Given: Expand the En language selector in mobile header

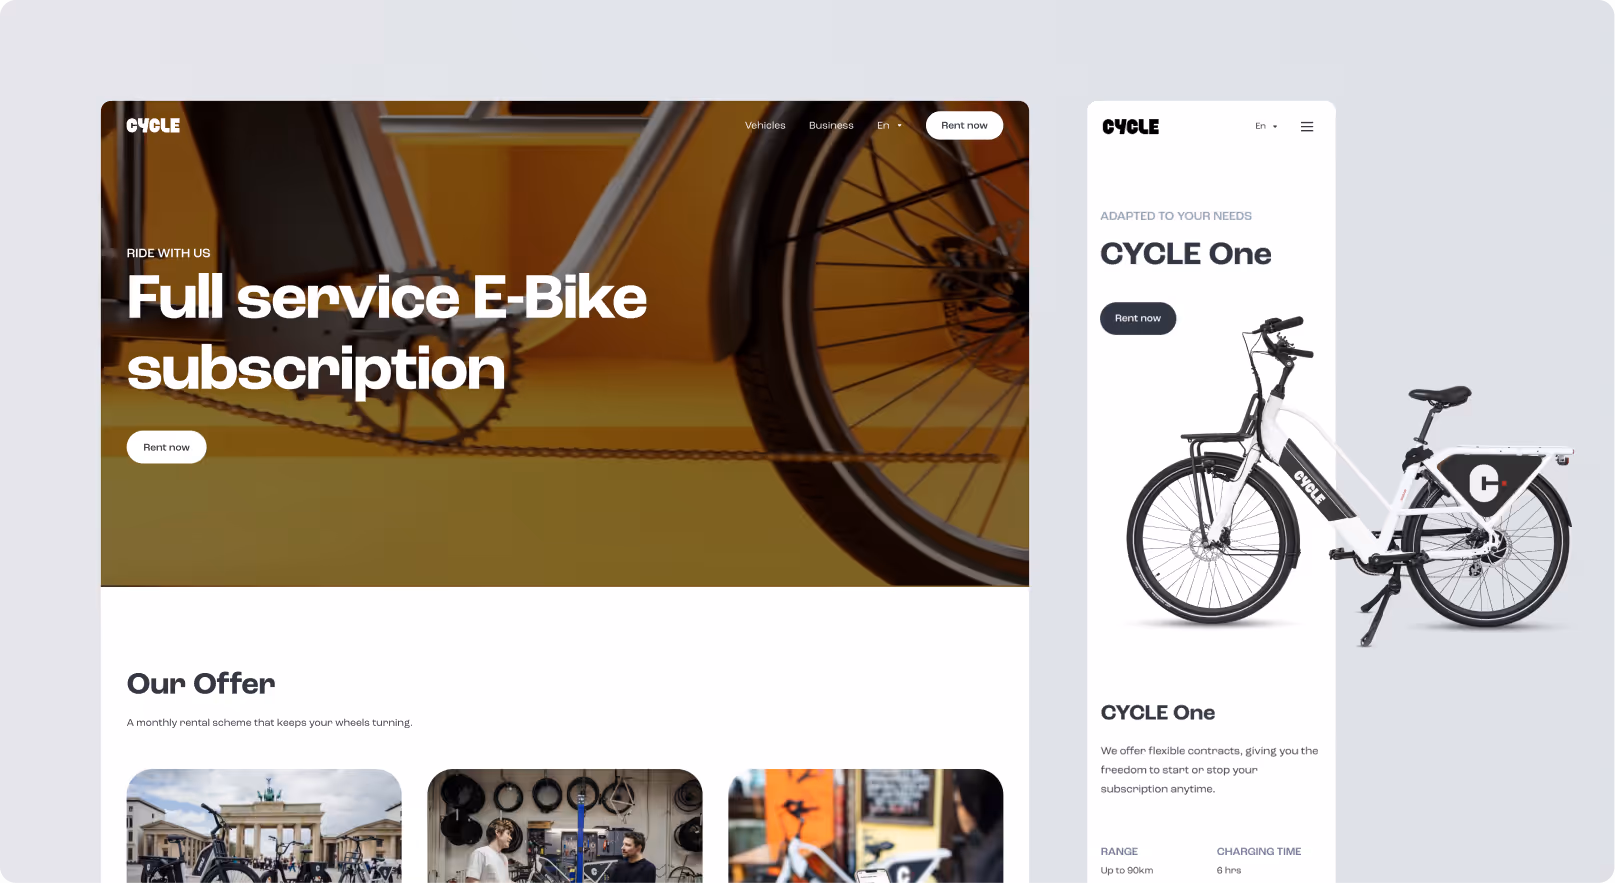Looking at the screenshot, I should (x=1266, y=126).
